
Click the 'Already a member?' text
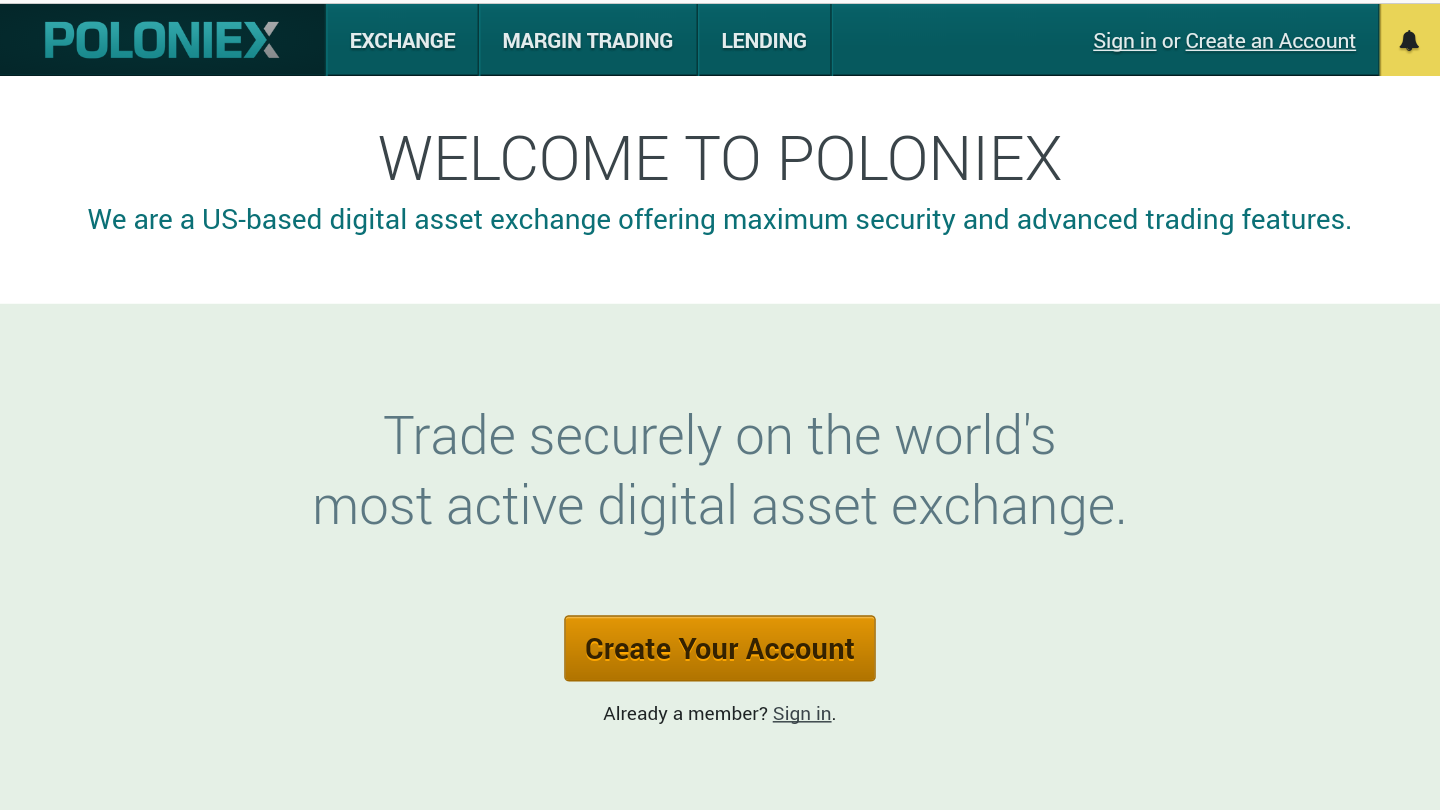point(685,714)
